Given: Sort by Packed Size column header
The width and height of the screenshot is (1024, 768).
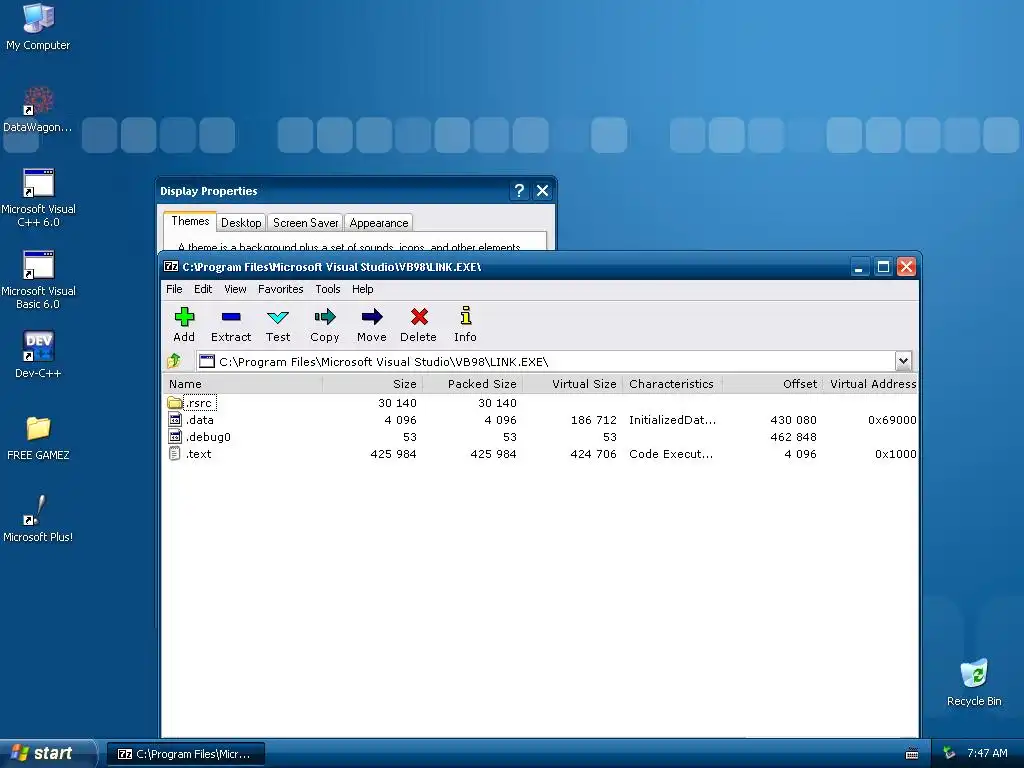Looking at the screenshot, I should pyautogui.click(x=473, y=384).
